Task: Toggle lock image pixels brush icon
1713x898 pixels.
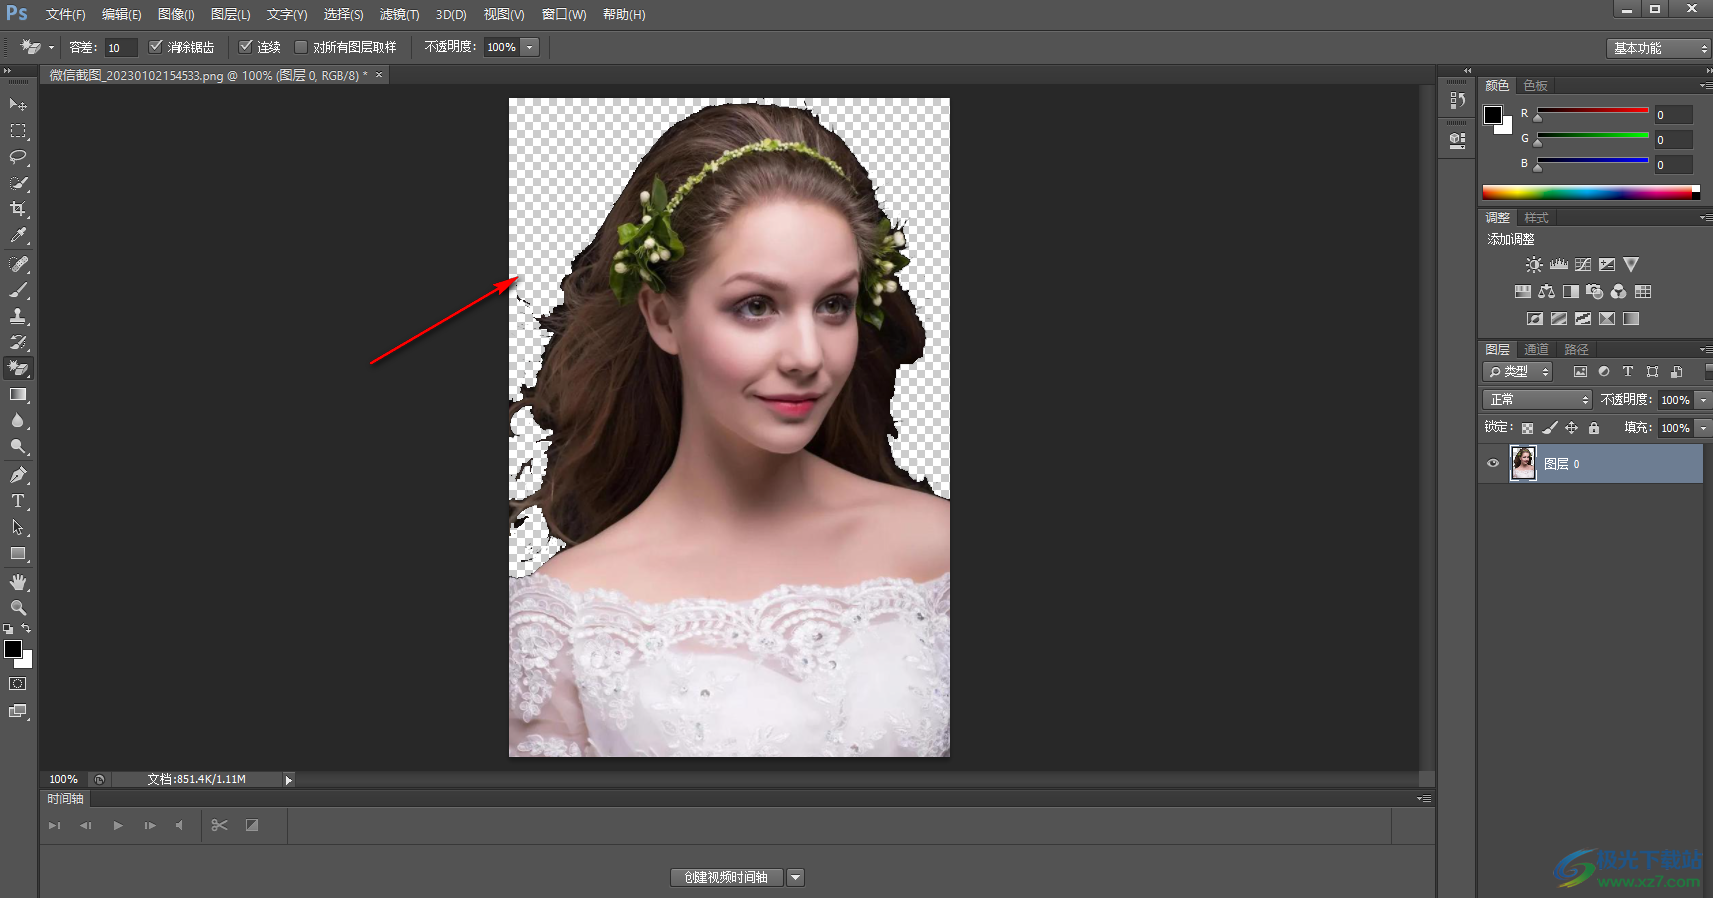Action: click(x=1550, y=428)
